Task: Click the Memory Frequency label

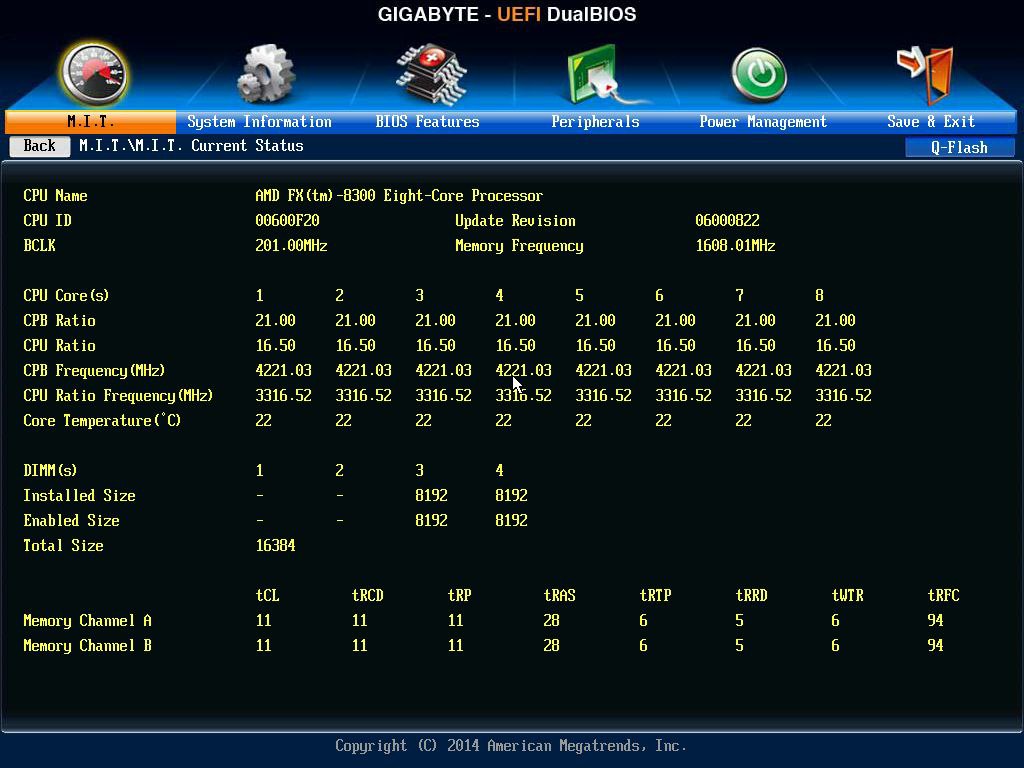Action: coord(519,246)
